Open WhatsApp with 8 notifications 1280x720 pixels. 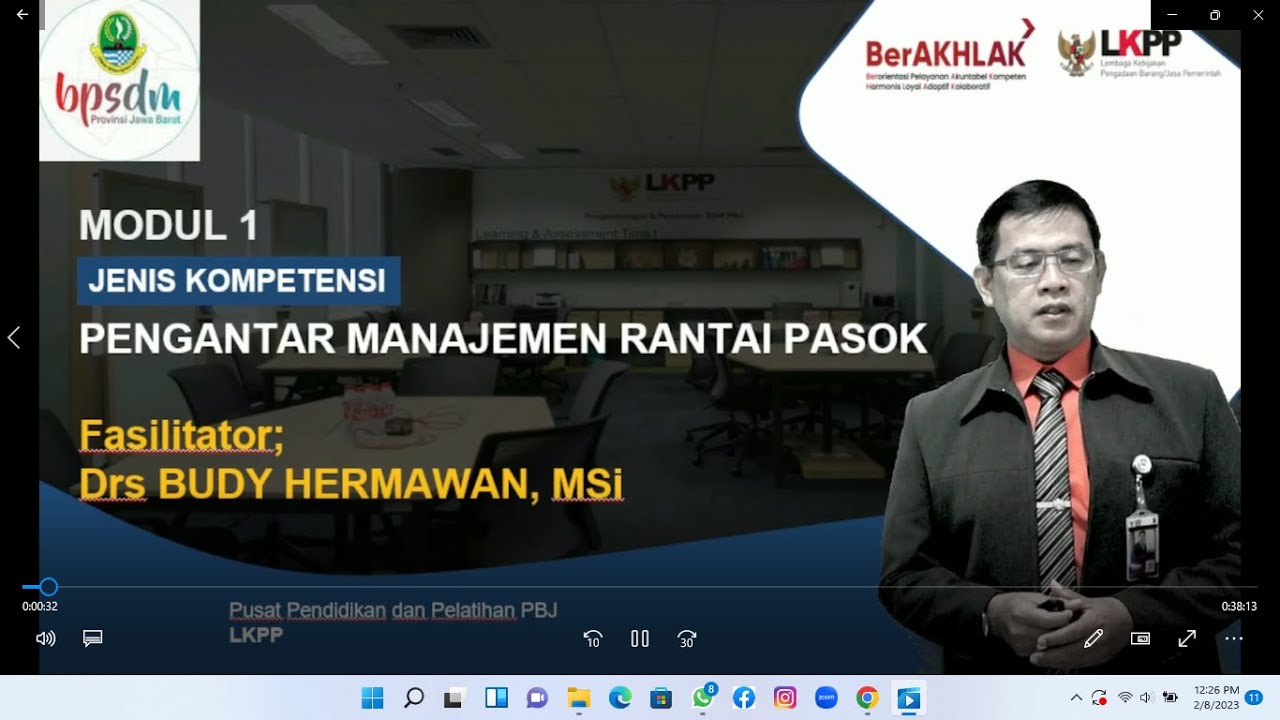703,697
